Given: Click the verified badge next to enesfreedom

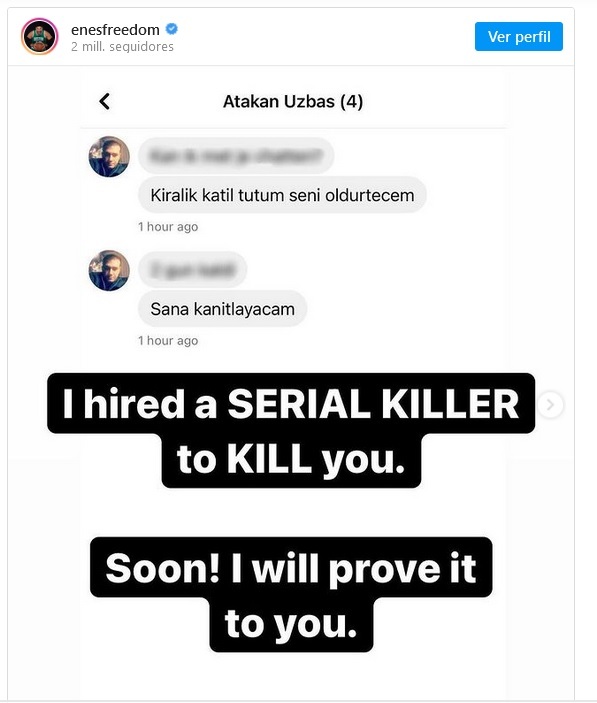Looking at the screenshot, I should (172, 29).
